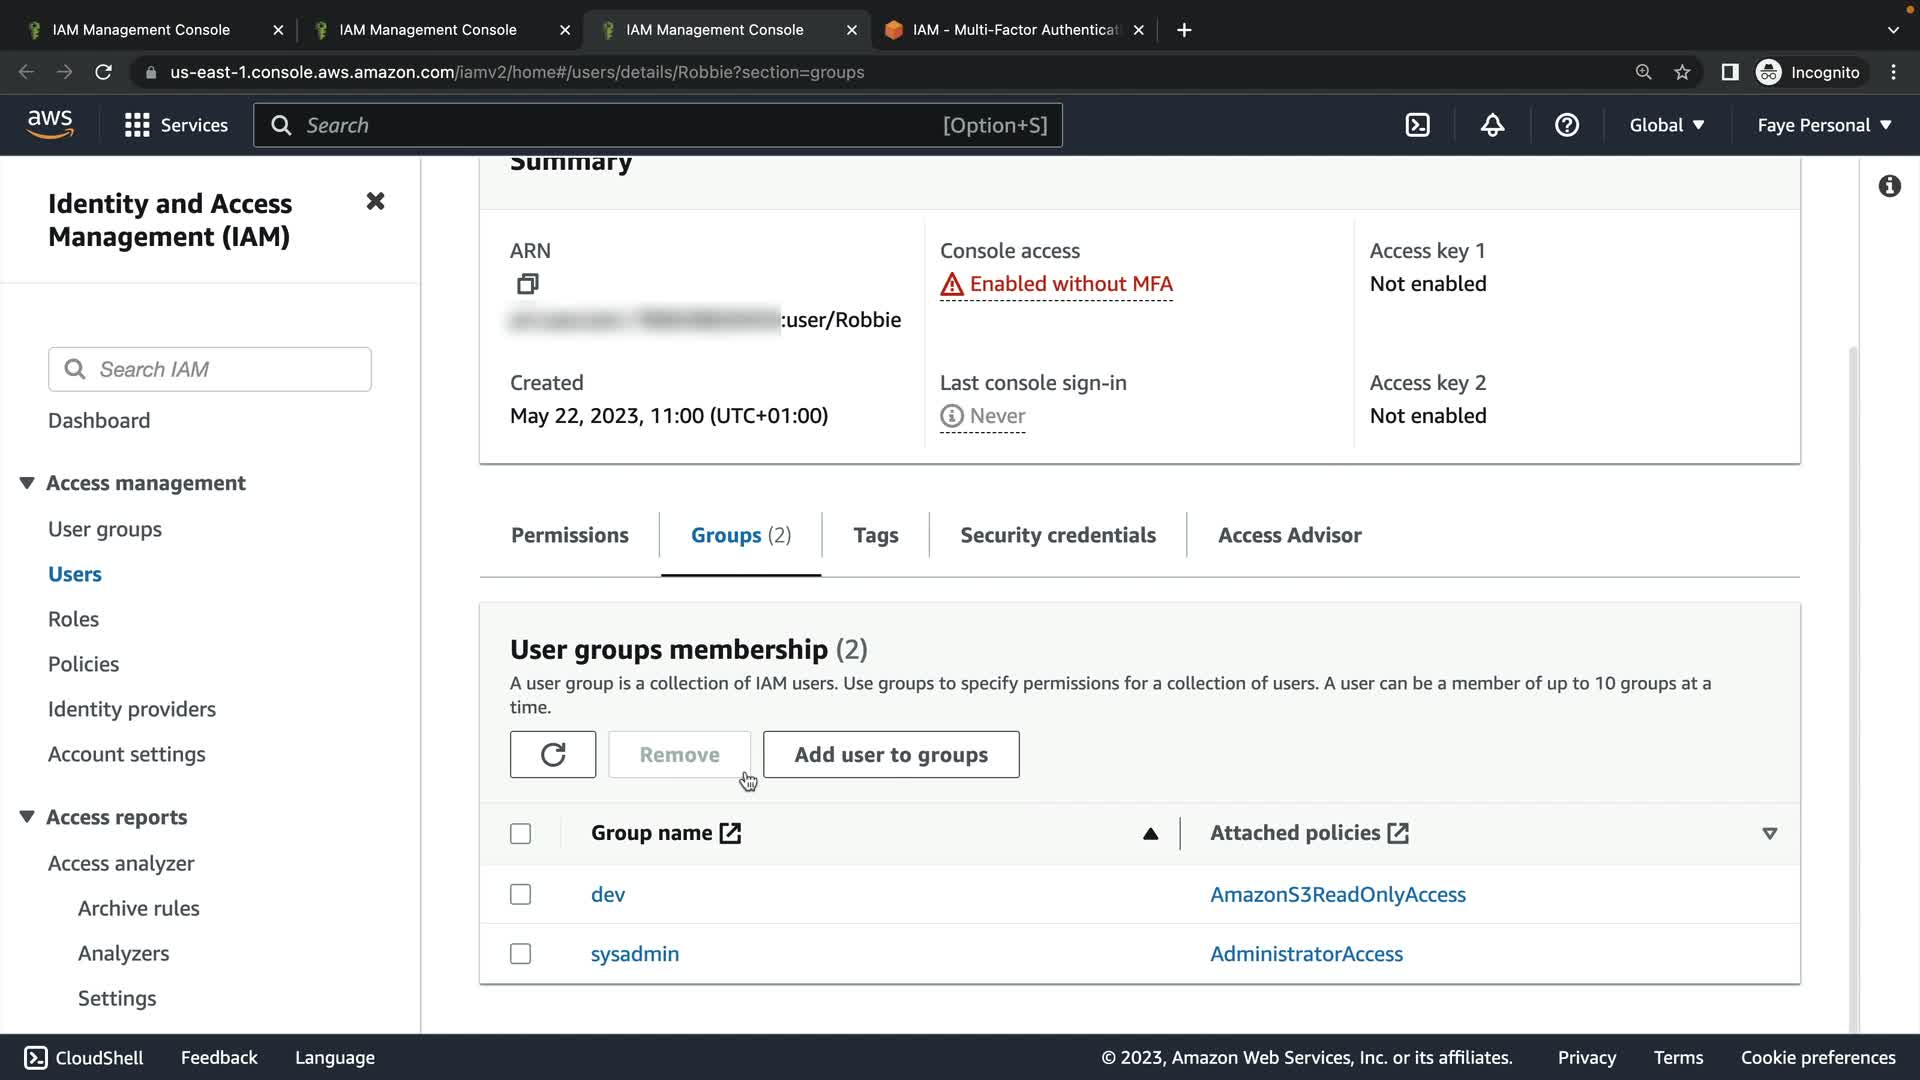Open the Services grid menu

(x=137, y=125)
